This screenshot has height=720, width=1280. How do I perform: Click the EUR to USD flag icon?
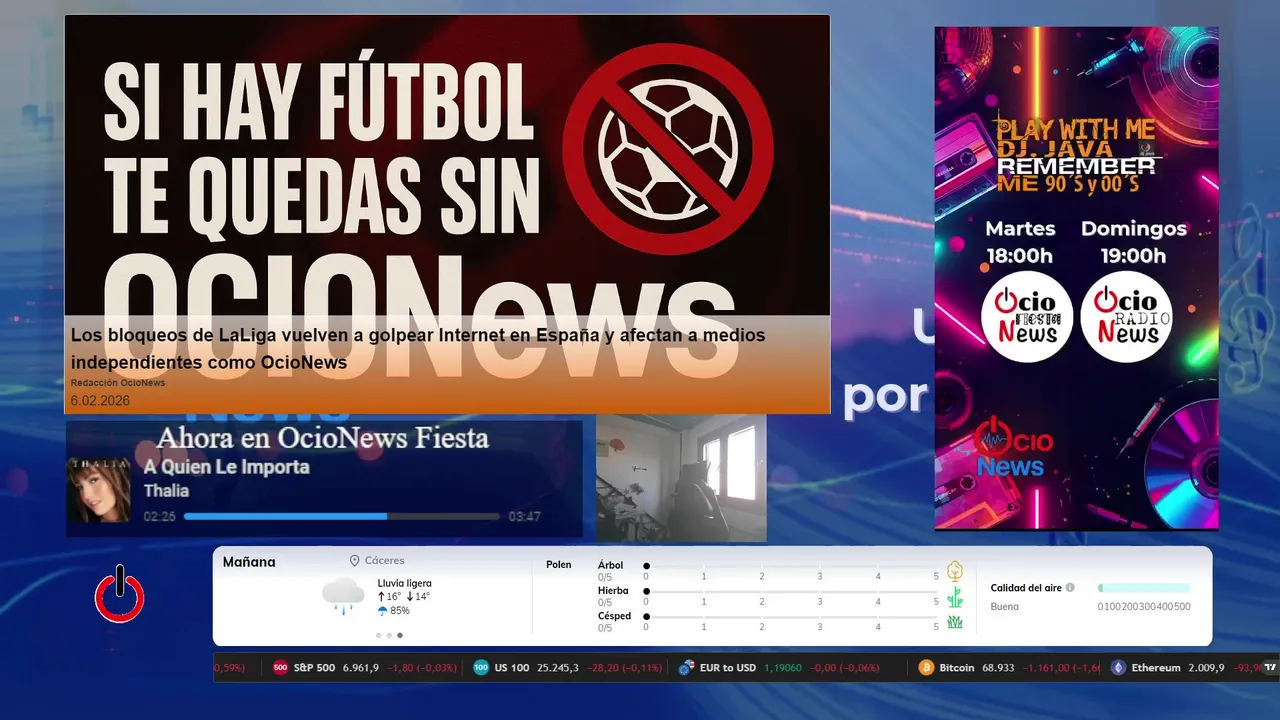(x=686, y=667)
